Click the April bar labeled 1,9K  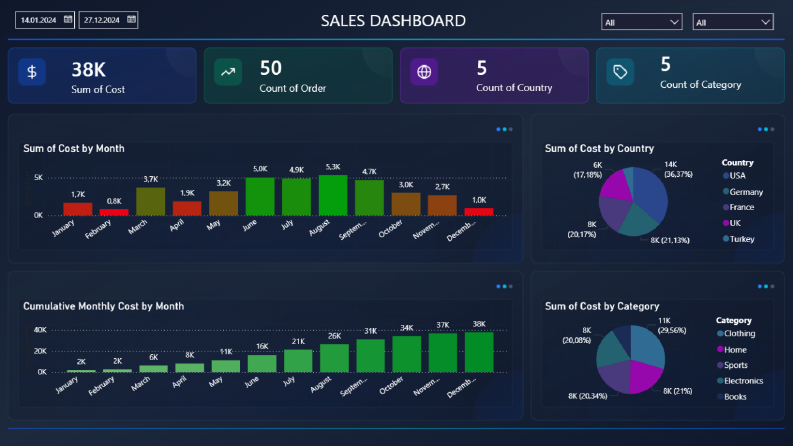pyautogui.click(x=187, y=208)
